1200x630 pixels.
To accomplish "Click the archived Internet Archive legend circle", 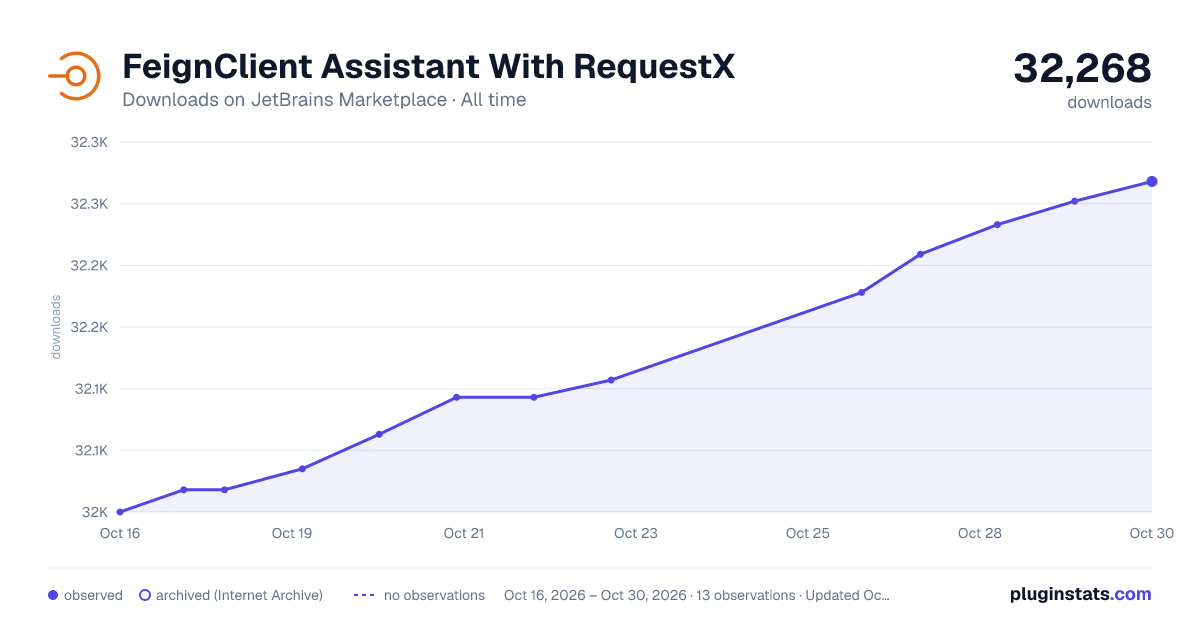I will (x=145, y=595).
